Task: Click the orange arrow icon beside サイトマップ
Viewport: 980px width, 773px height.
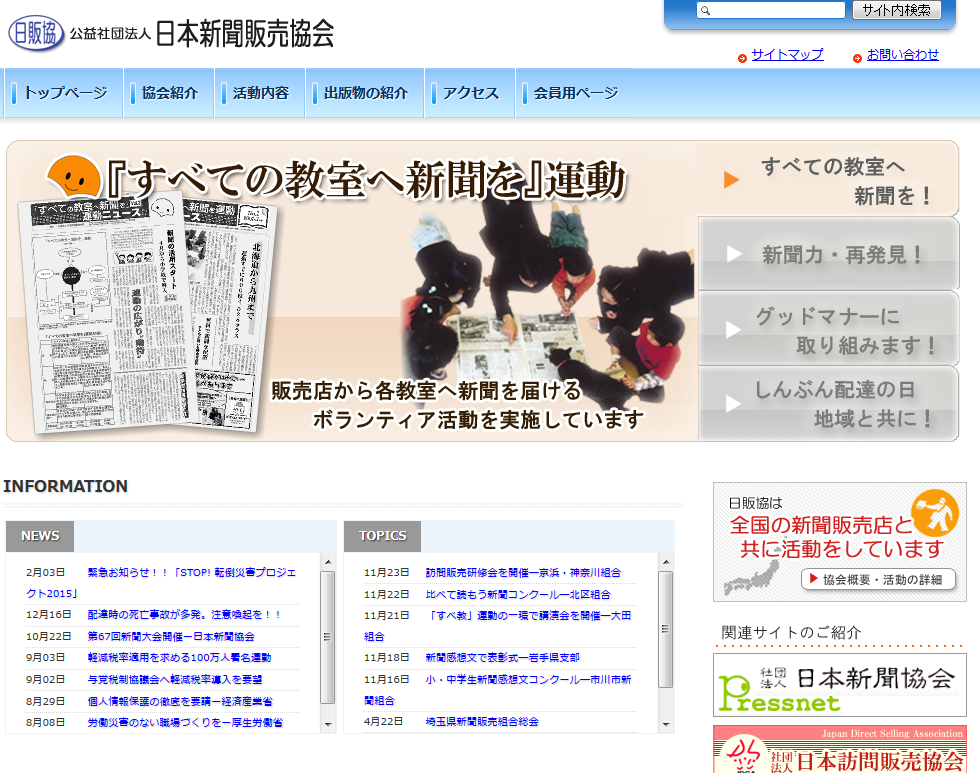Action: pos(742,58)
